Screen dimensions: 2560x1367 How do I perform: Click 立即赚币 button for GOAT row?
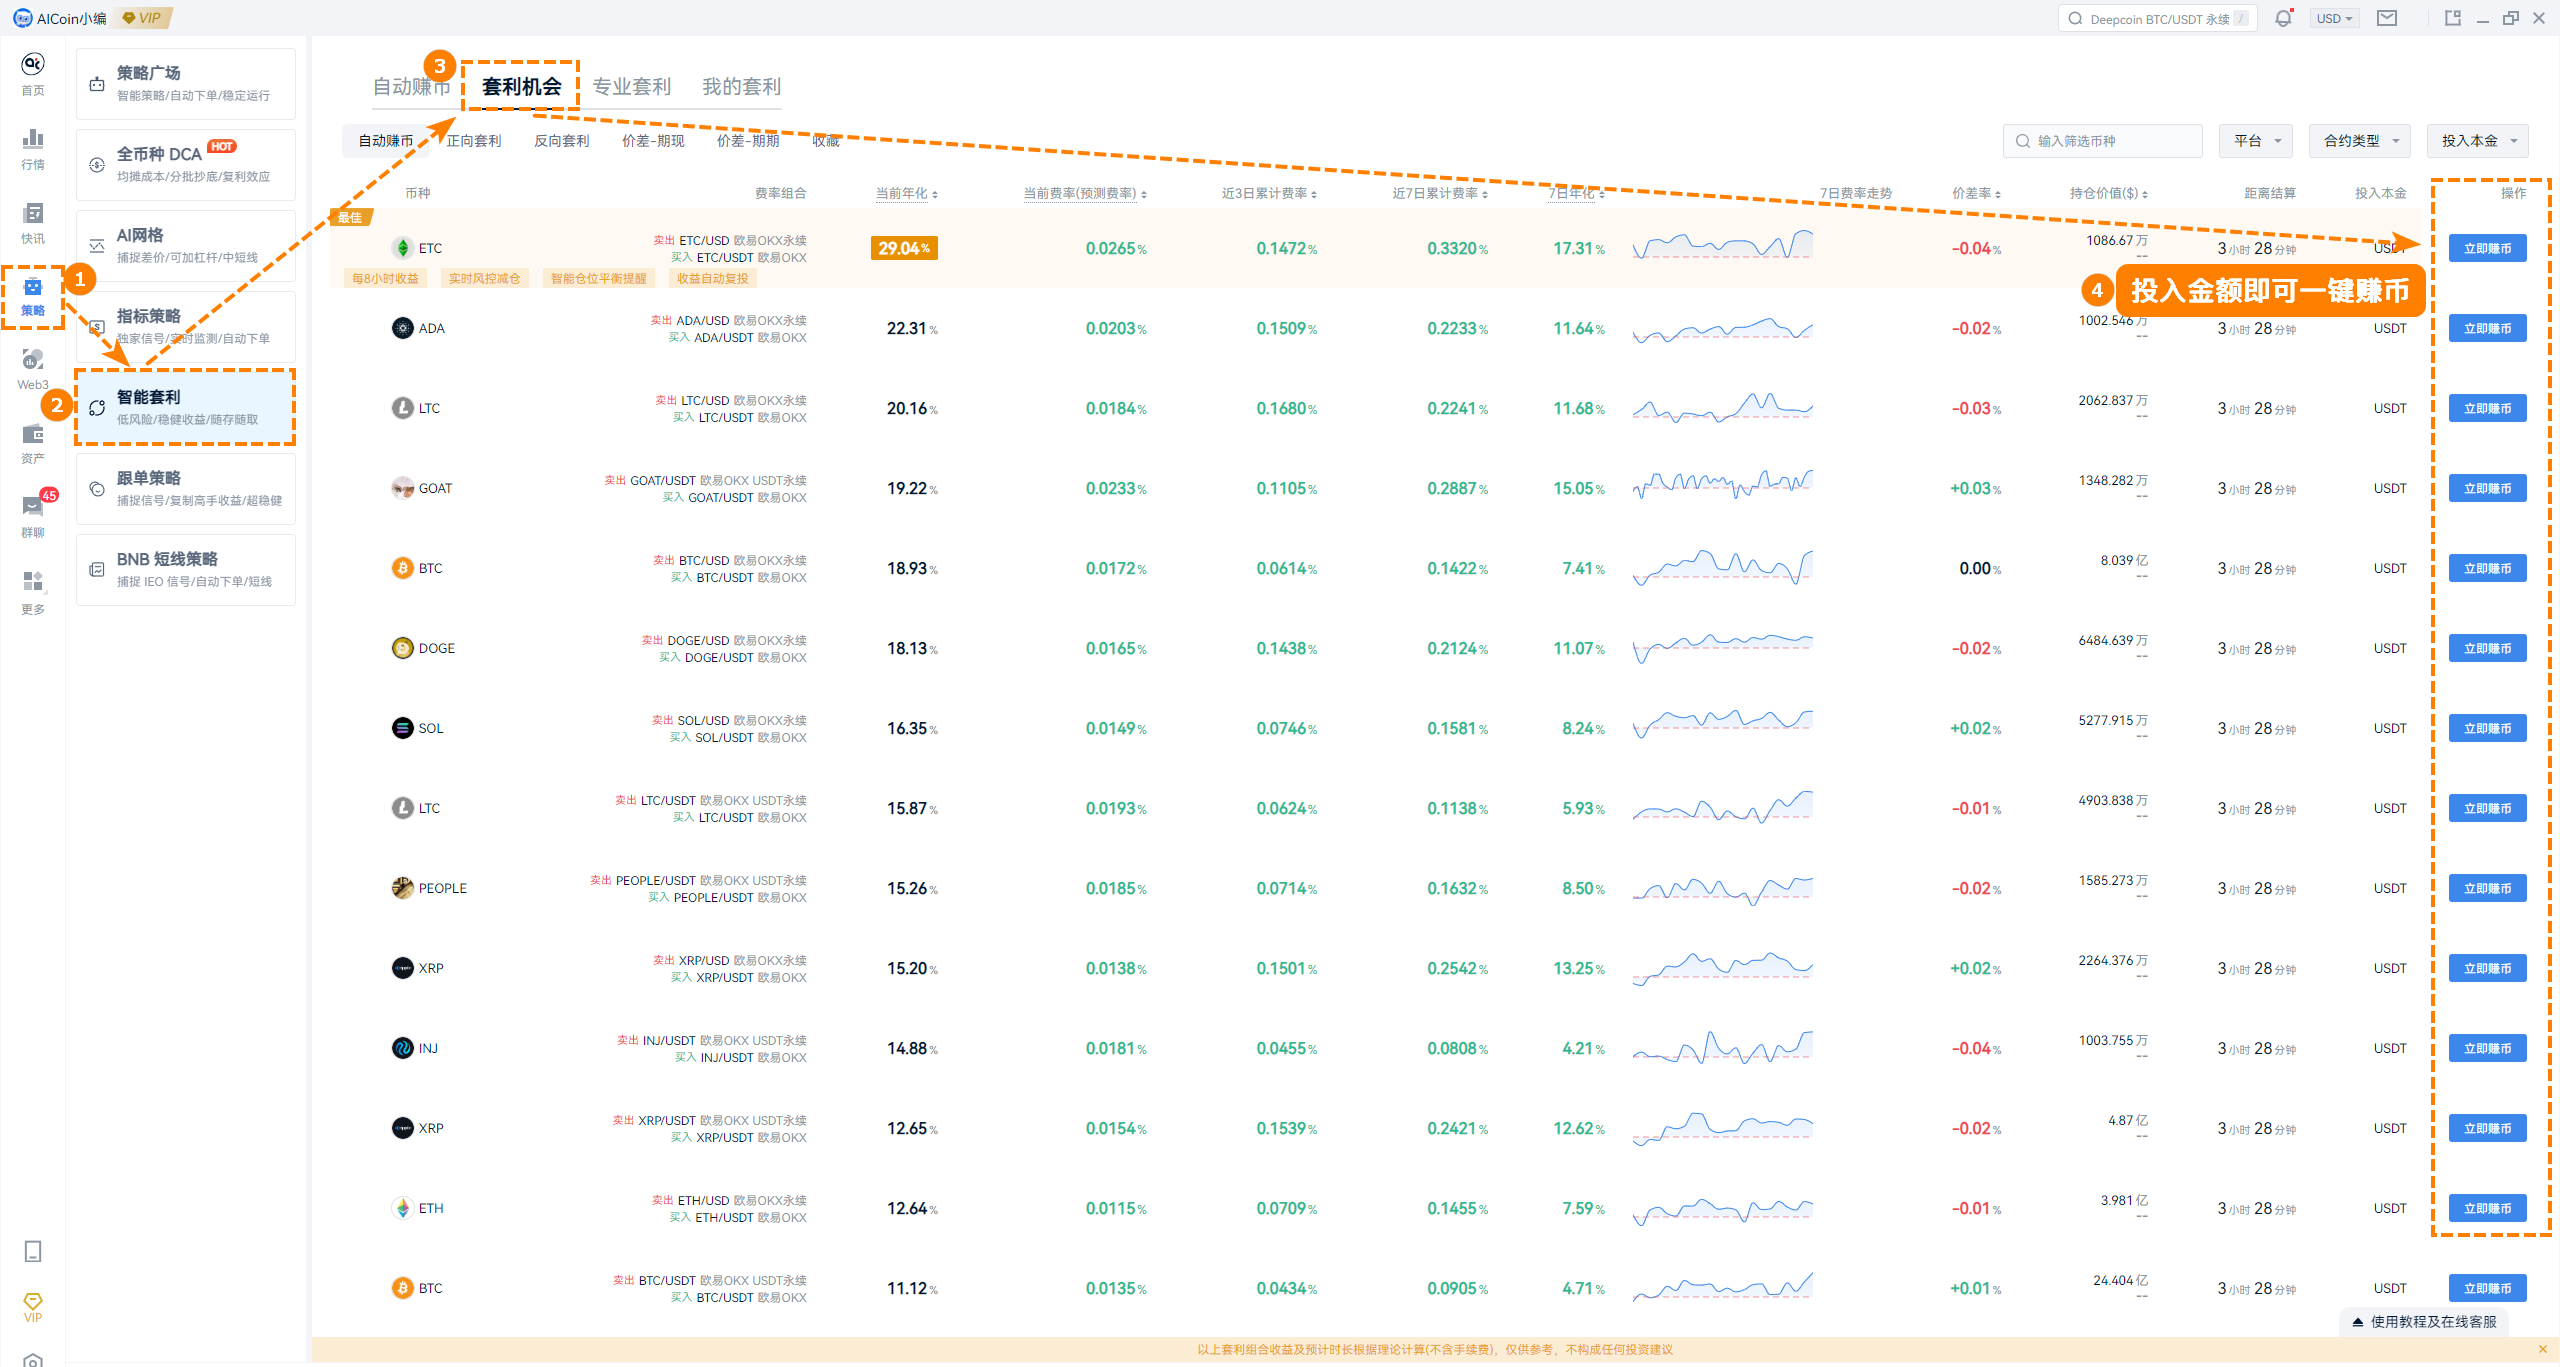[x=2487, y=488]
